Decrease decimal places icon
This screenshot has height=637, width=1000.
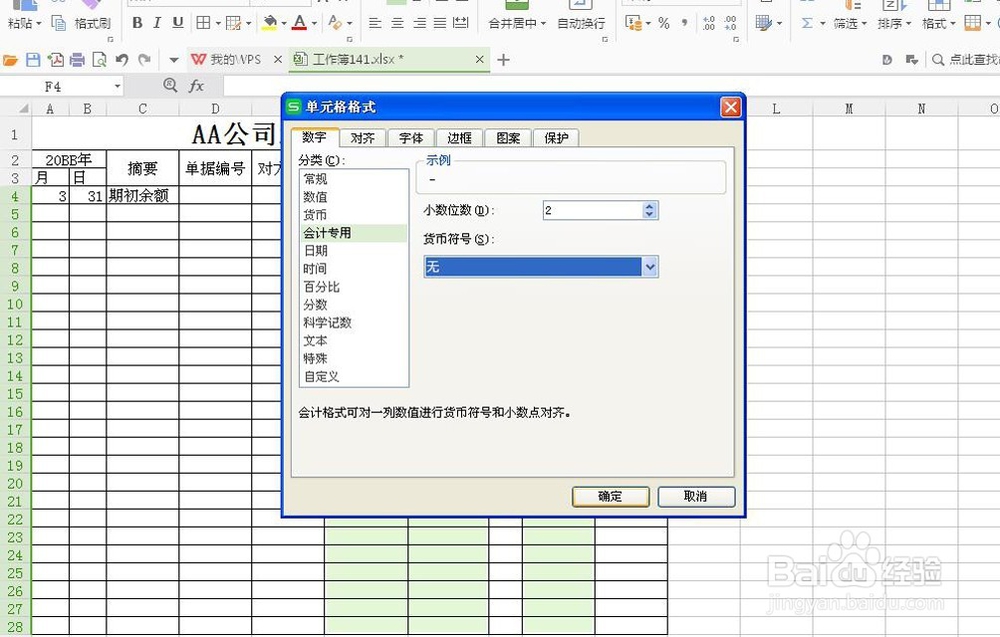click(730, 24)
